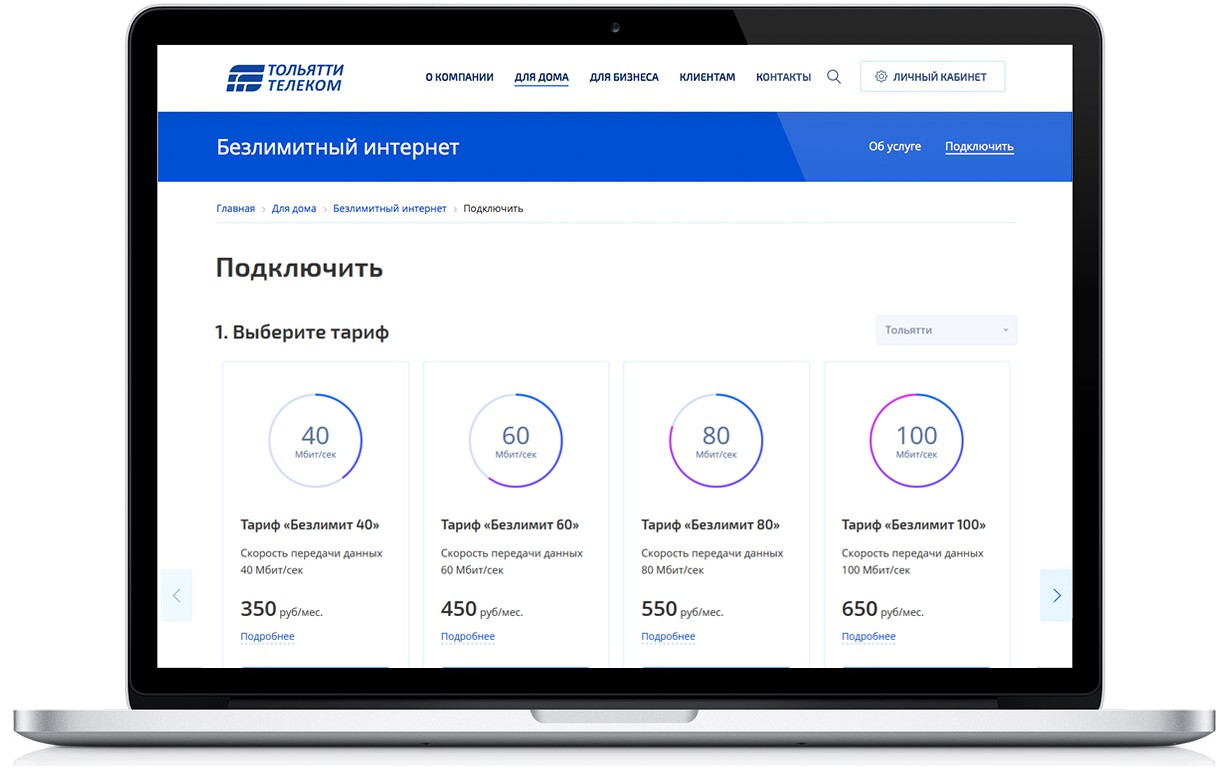Click the 550 руб/мес. price
Screen dimensions: 1228x768
[682, 609]
